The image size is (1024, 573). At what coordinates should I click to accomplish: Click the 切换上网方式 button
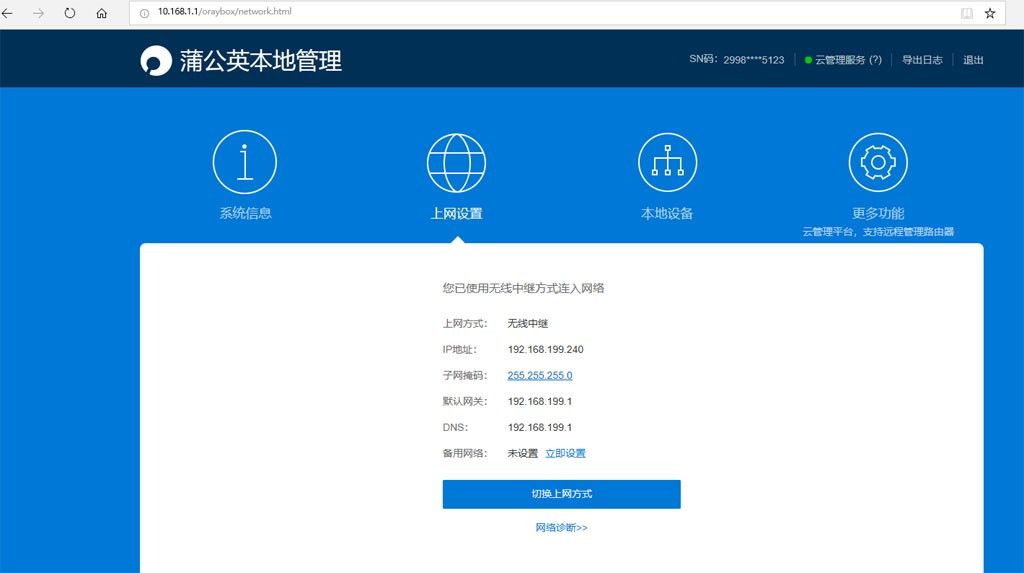(x=562, y=494)
